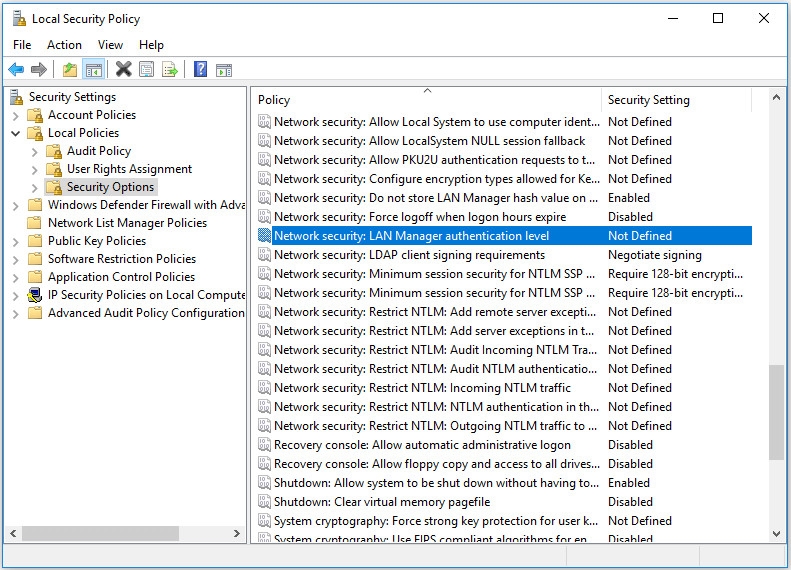Click tree pane horizontal scrollbar left arrow
Viewport: 791px width, 570px height.
[x=13, y=533]
